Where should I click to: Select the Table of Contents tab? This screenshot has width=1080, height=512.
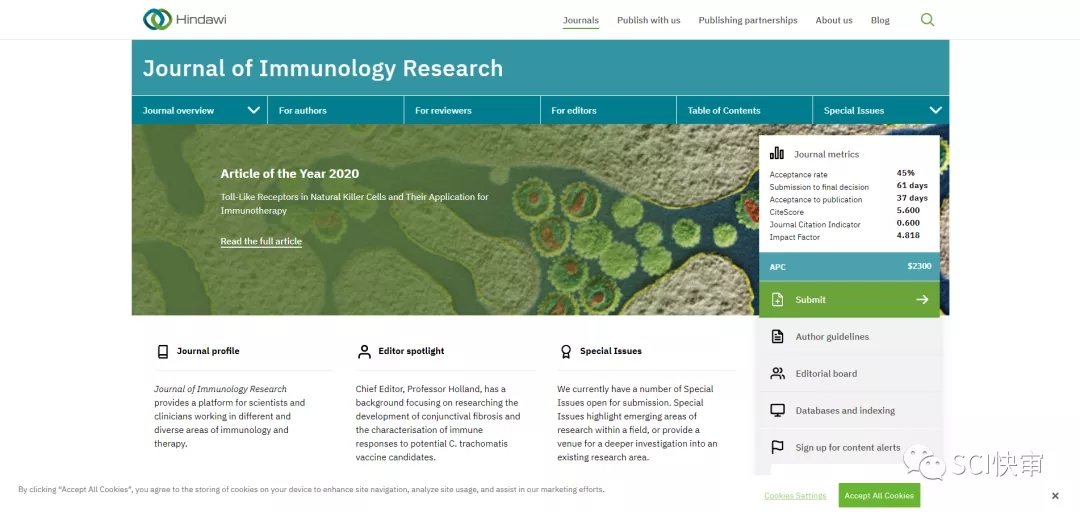pyautogui.click(x=724, y=111)
